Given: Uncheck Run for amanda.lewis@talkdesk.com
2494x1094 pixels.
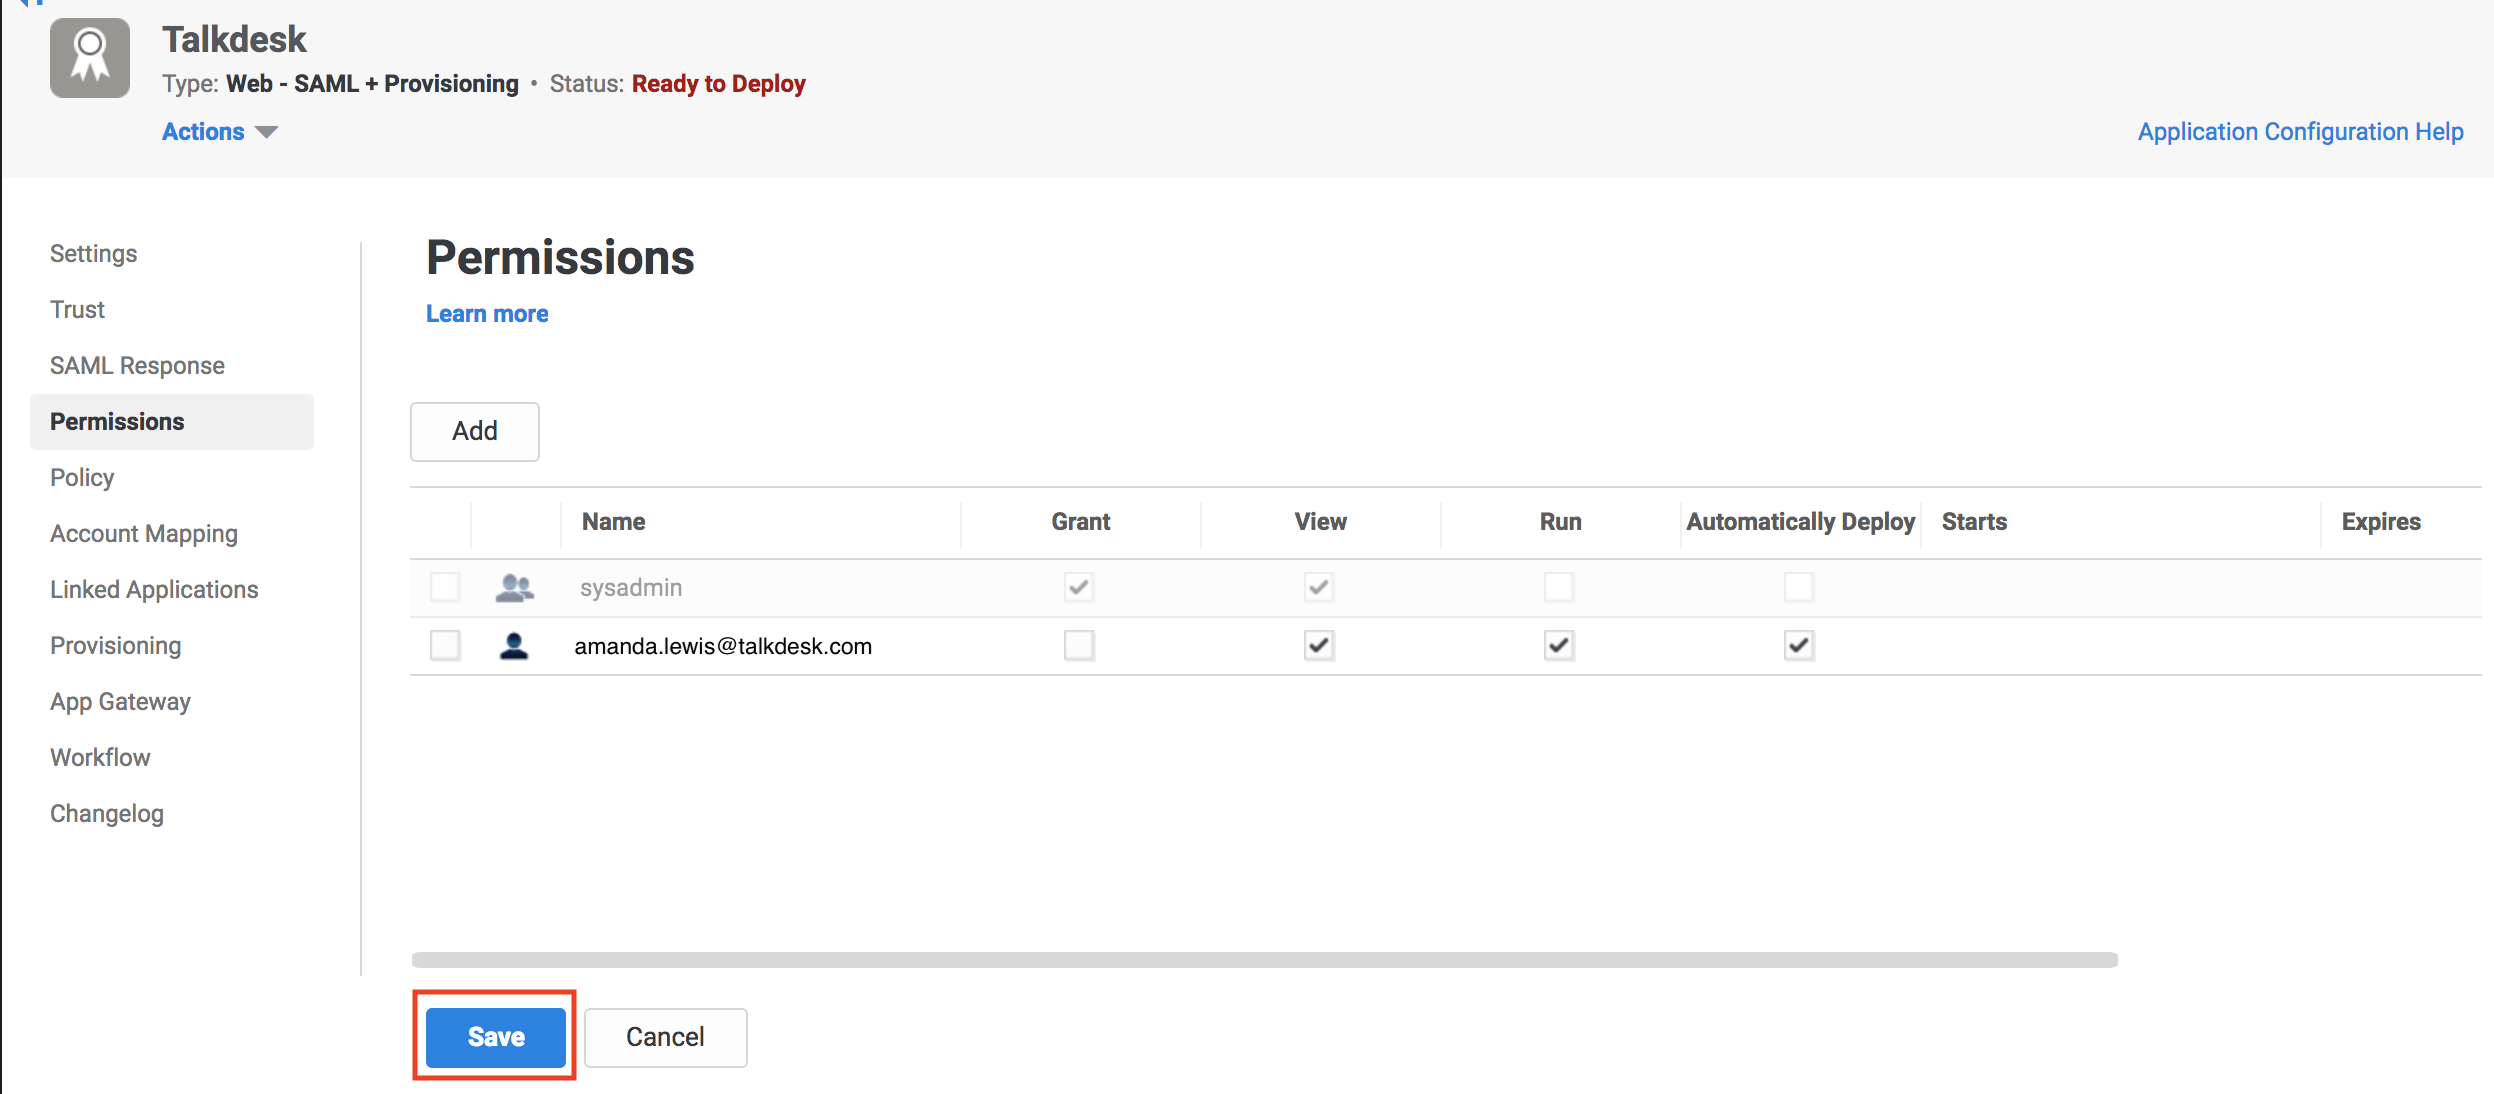Looking at the screenshot, I should pyautogui.click(x=1559, y=645).
